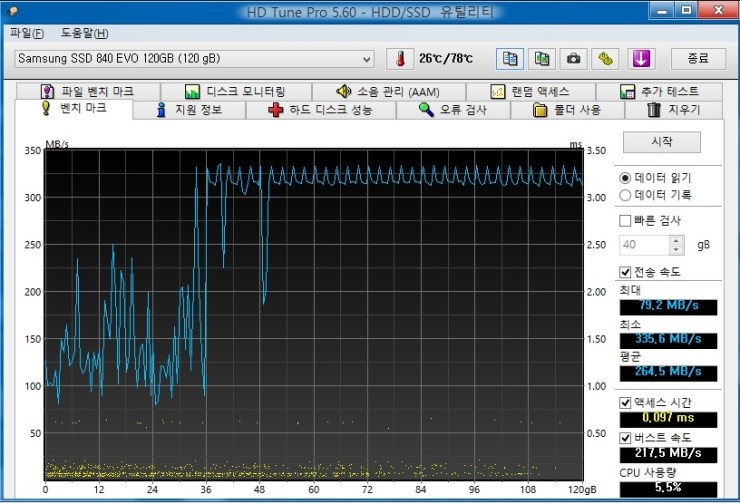Click the 217.5 MB/s burst rate value
This screenshot has height=504, width=740.
(x=668, y=454)
